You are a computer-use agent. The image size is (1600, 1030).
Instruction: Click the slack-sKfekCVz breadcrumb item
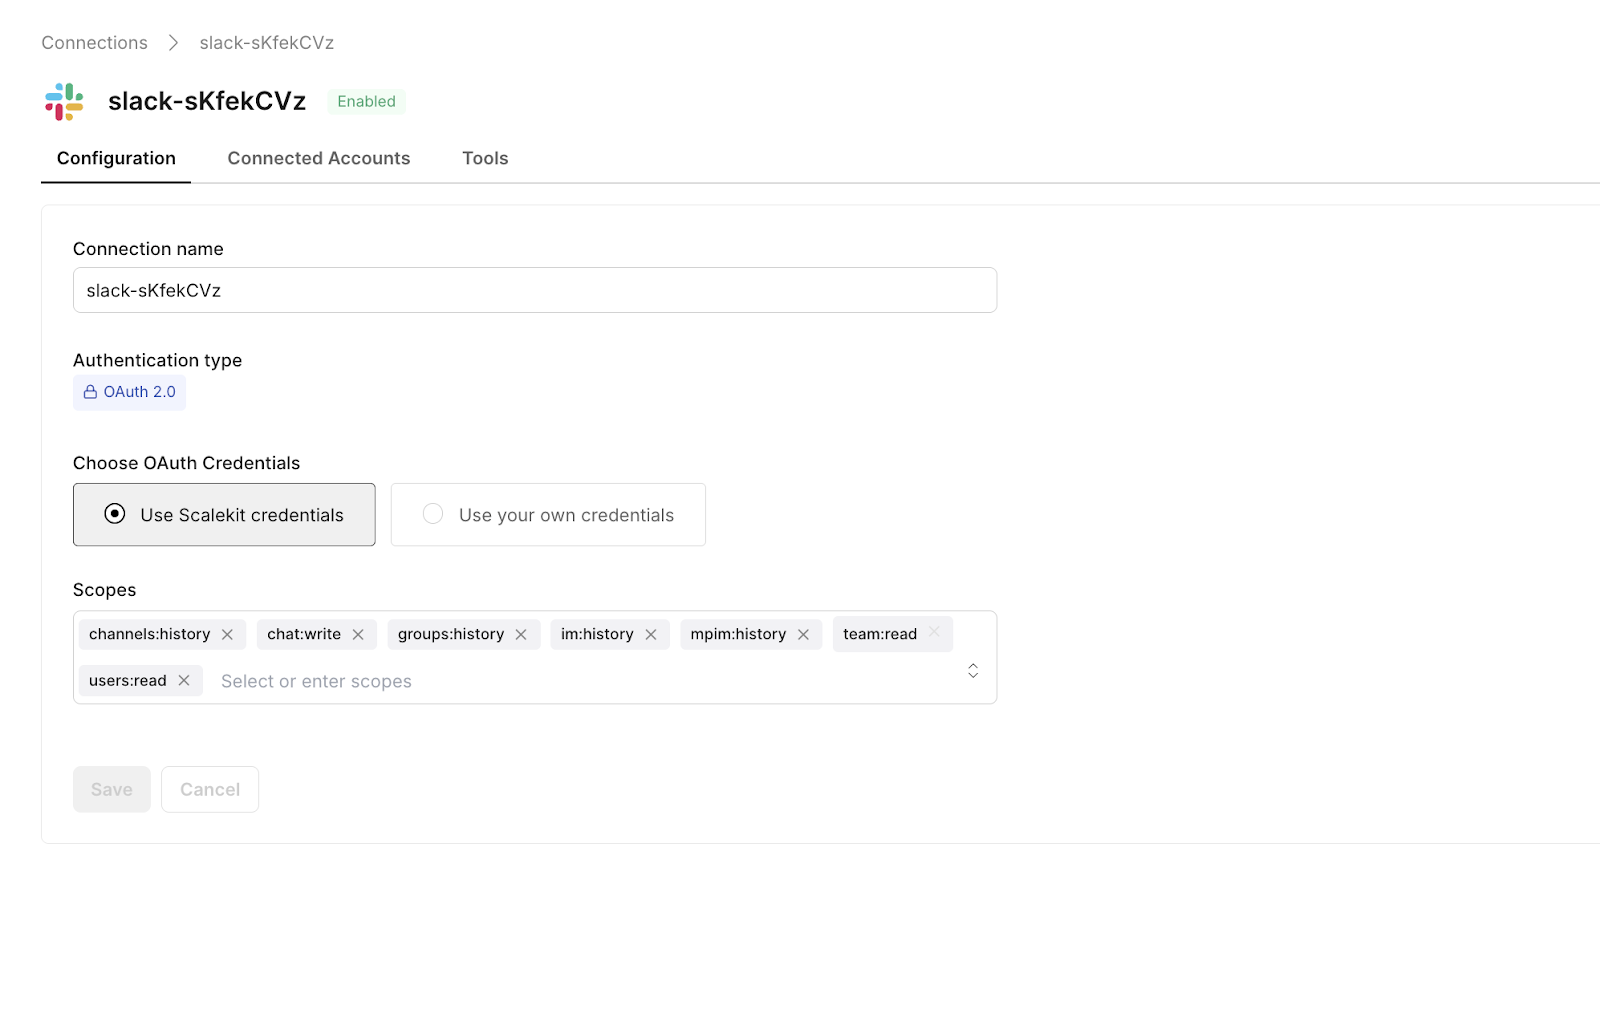(x=267, y=43)
